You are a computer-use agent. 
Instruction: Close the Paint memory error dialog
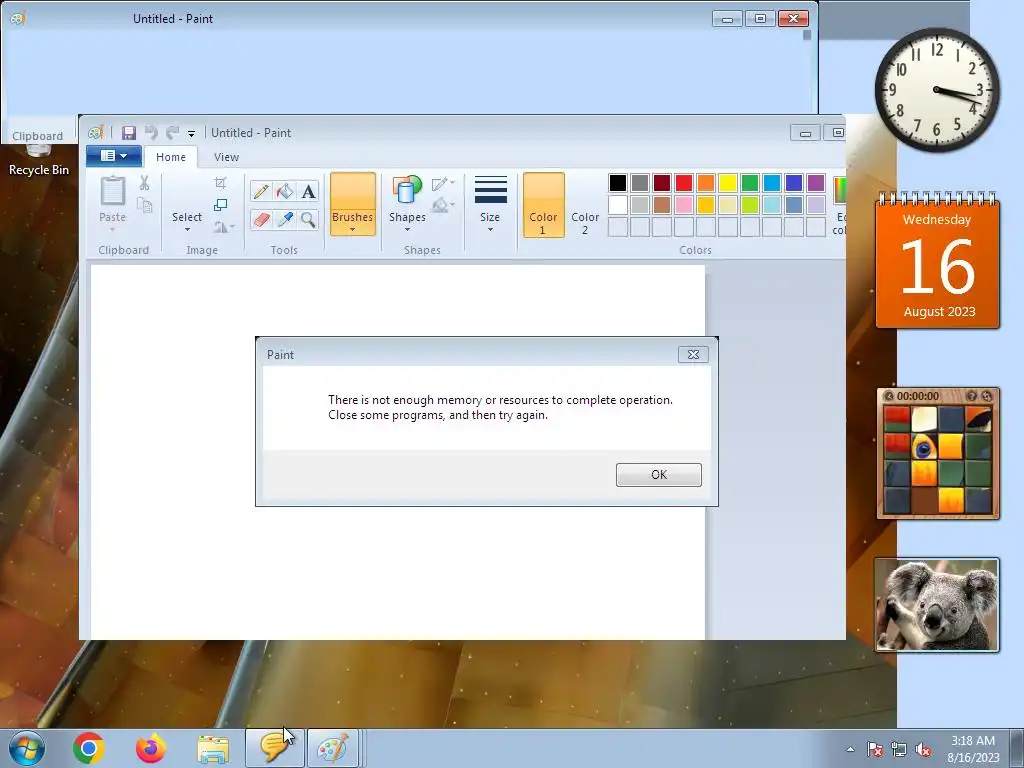pyautogui.click(x=694, y=355)
